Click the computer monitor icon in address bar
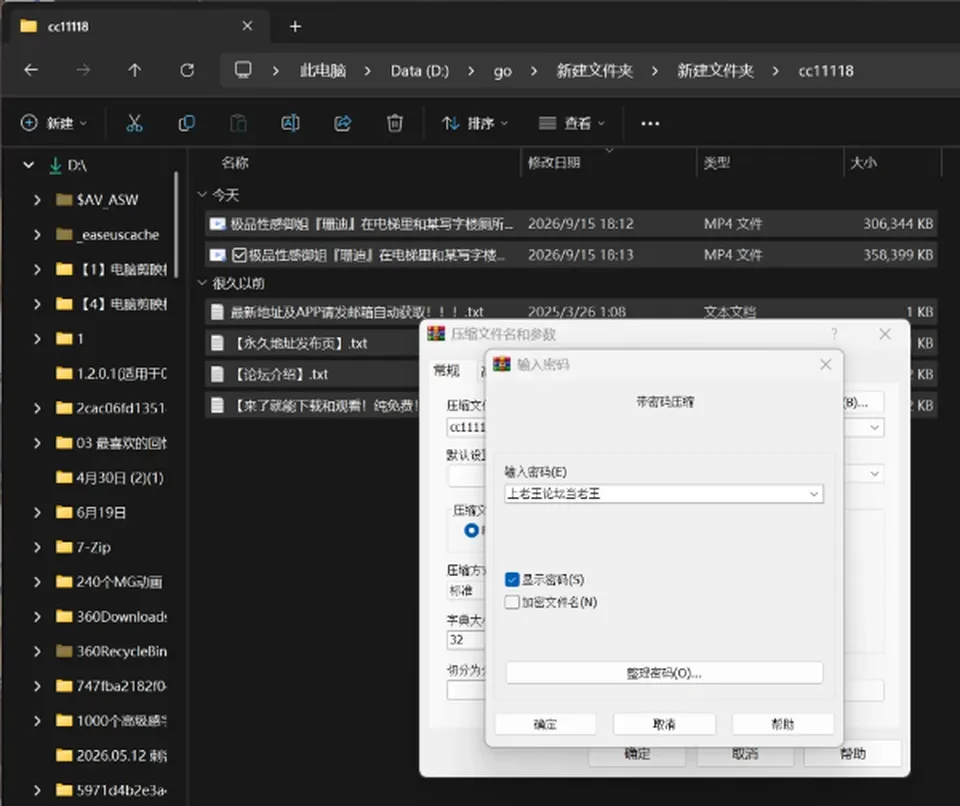Image resolution: width=960 pixels, height=806 pixels. click(x=243, y=70)
